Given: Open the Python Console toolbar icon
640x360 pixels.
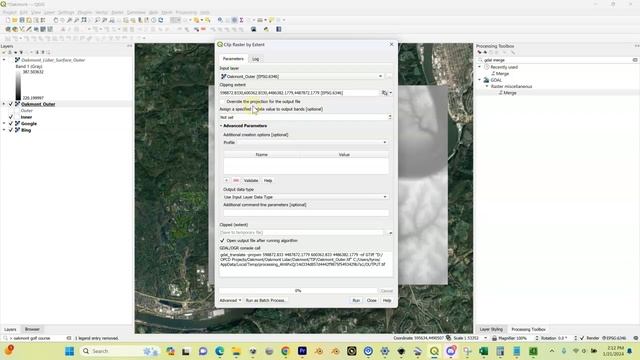Looking at the screenshot, I should pyautogui.click(x=266, y=29).
